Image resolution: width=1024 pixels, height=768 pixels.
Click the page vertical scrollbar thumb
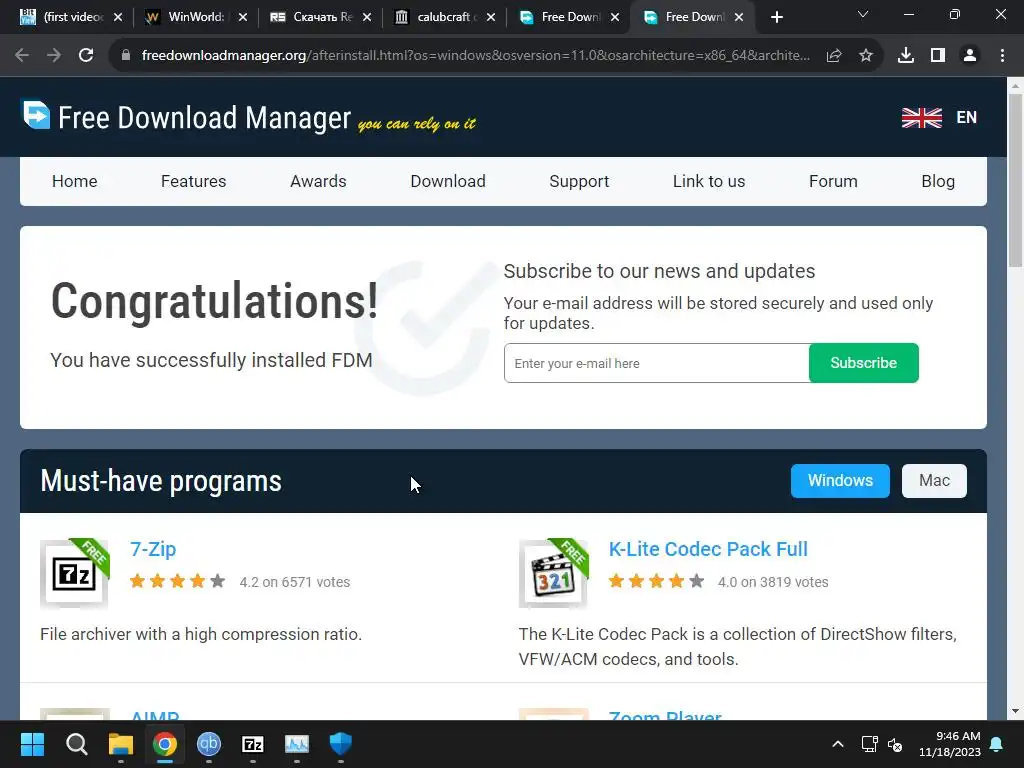pyautogui.click(x=1015, y=180)
